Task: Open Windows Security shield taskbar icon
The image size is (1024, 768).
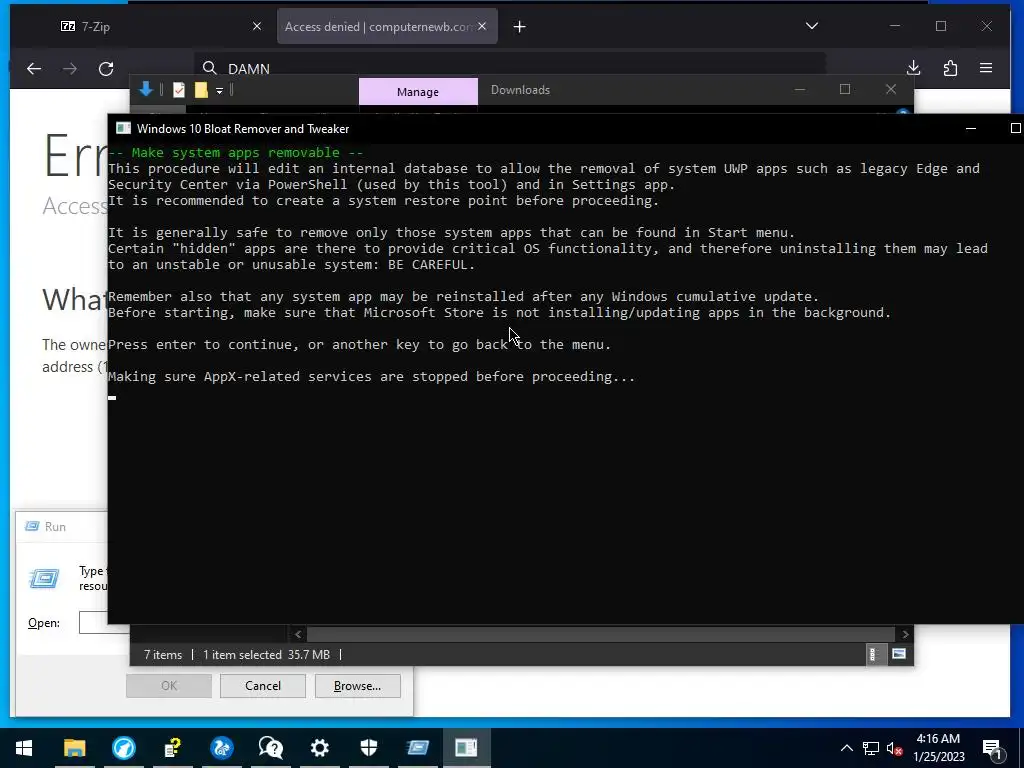Action: [x=369, y=748]
